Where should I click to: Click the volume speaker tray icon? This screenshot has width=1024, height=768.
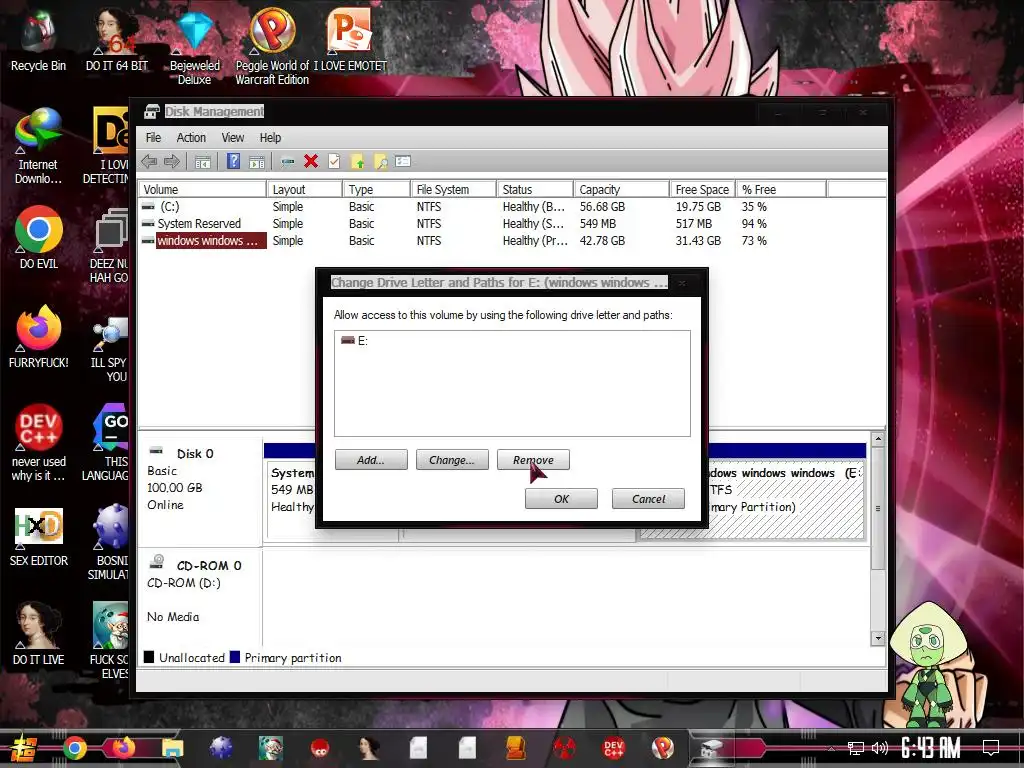pos(879,748)
